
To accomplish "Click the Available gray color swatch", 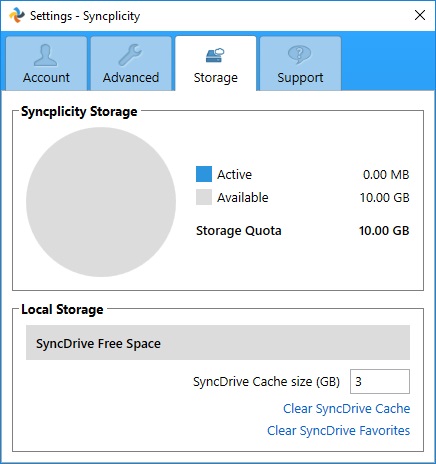I will (x=204, y=197).
